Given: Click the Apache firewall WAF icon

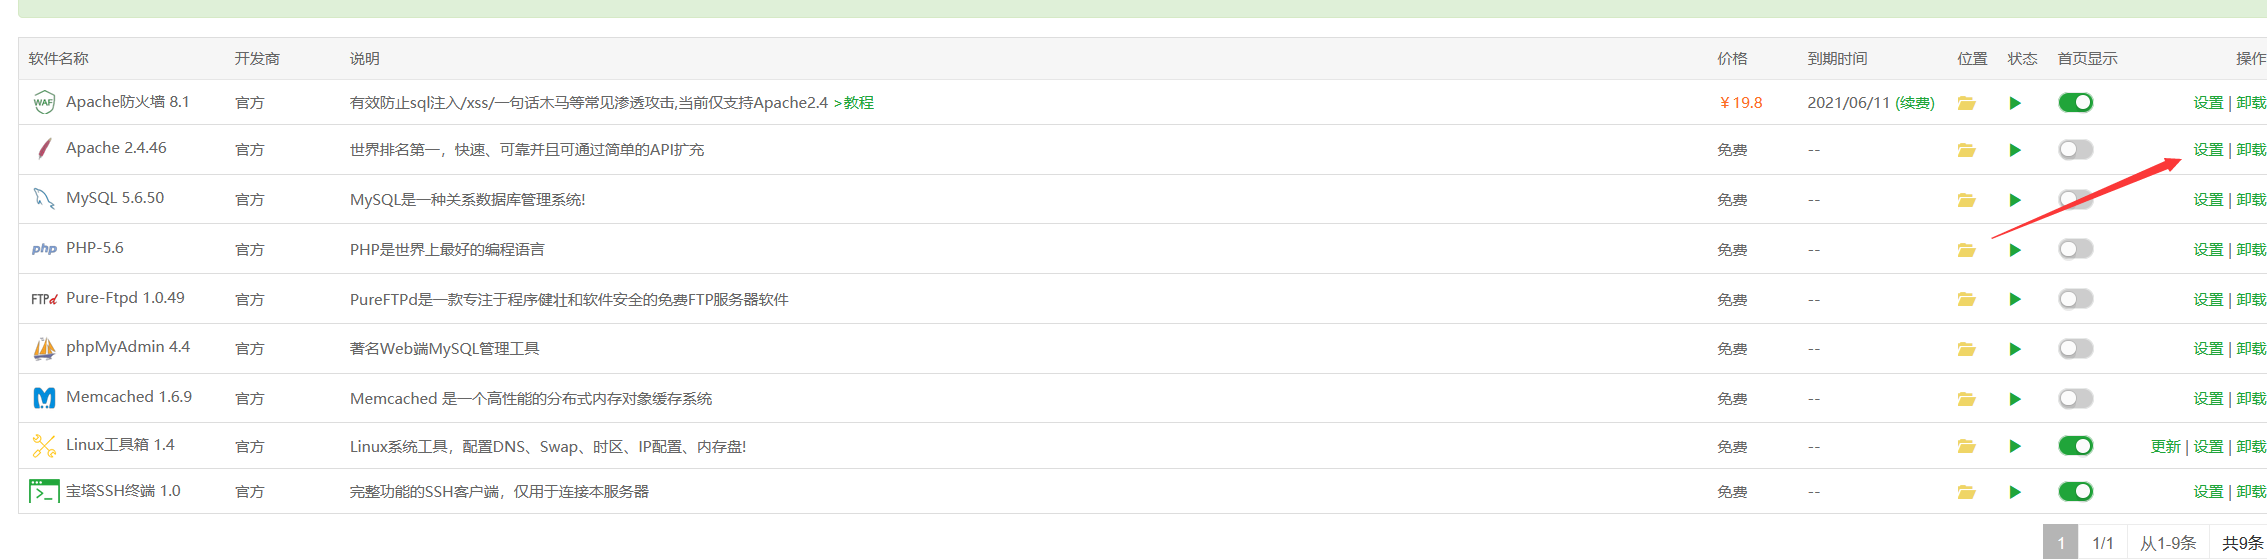Looking at the screenshot, I should coord(44,102).
